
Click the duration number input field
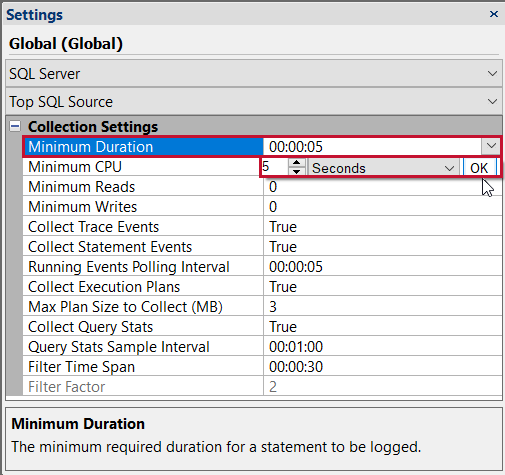pyautogui.click(x=275, y=167)
